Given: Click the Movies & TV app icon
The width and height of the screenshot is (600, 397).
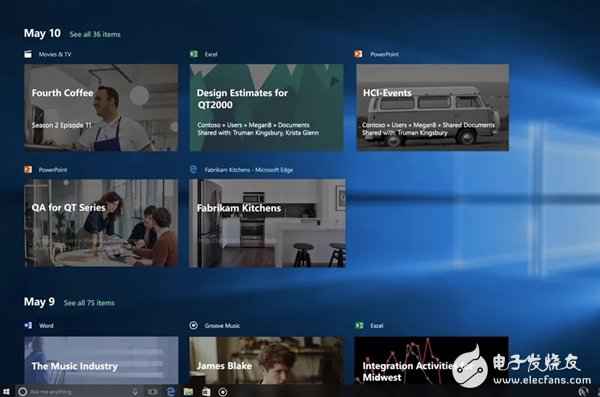Looking at the screenshot, I should (x=28, y=54).
